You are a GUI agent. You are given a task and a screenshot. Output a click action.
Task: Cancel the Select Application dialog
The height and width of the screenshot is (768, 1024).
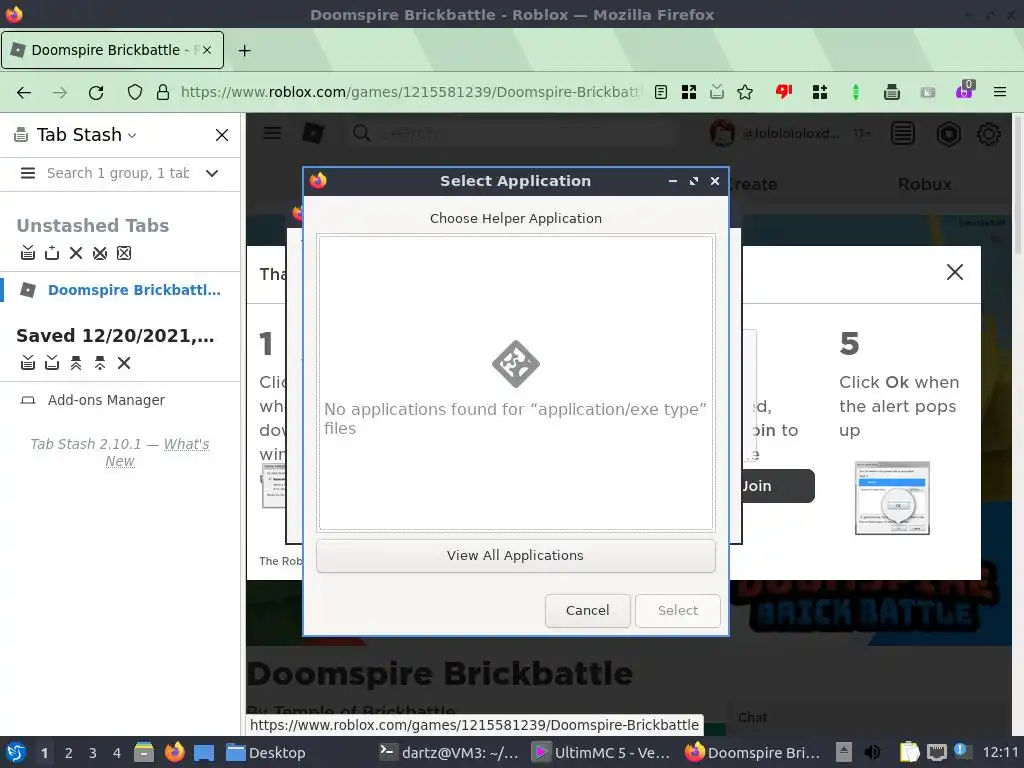(x=587, y=610)
